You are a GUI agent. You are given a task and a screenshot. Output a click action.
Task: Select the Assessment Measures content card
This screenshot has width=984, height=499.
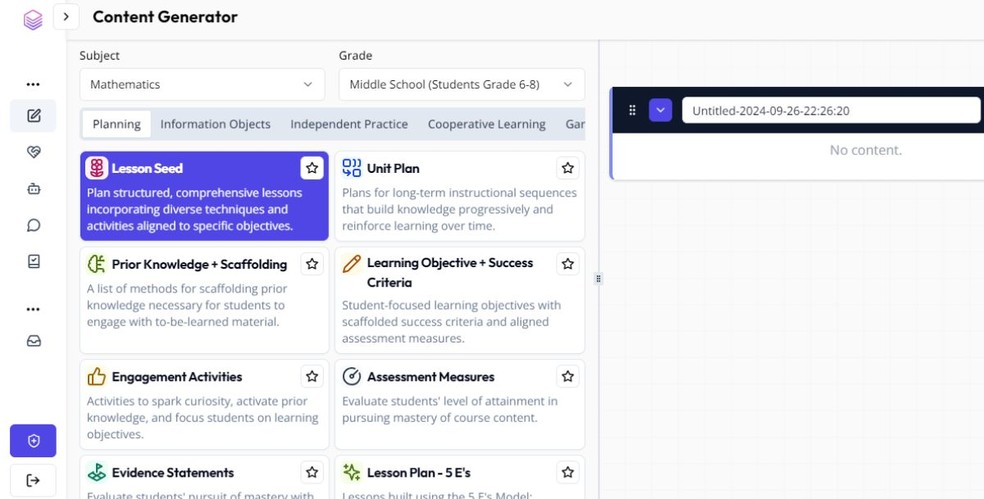[x=459, y=404]
